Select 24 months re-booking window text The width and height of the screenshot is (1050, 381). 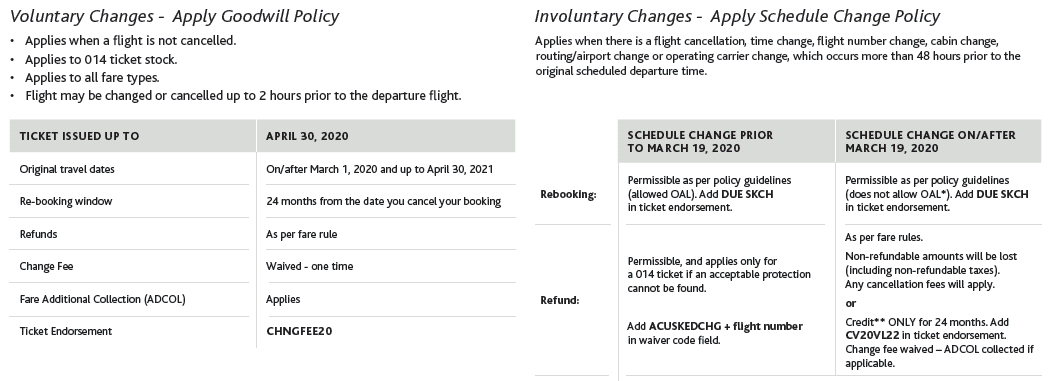[x=383, y=202]
